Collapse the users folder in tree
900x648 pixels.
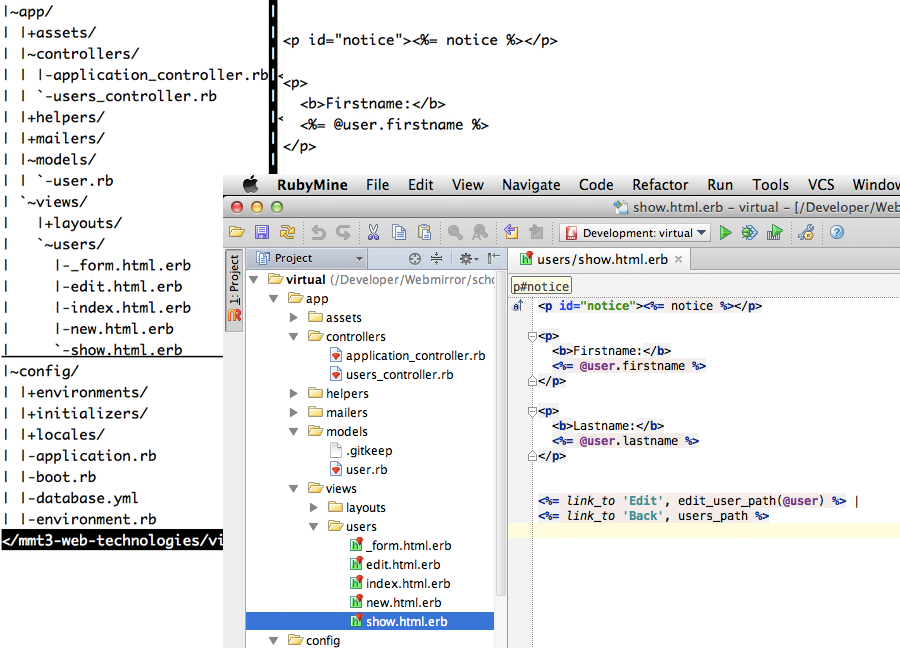pos(313,526)
